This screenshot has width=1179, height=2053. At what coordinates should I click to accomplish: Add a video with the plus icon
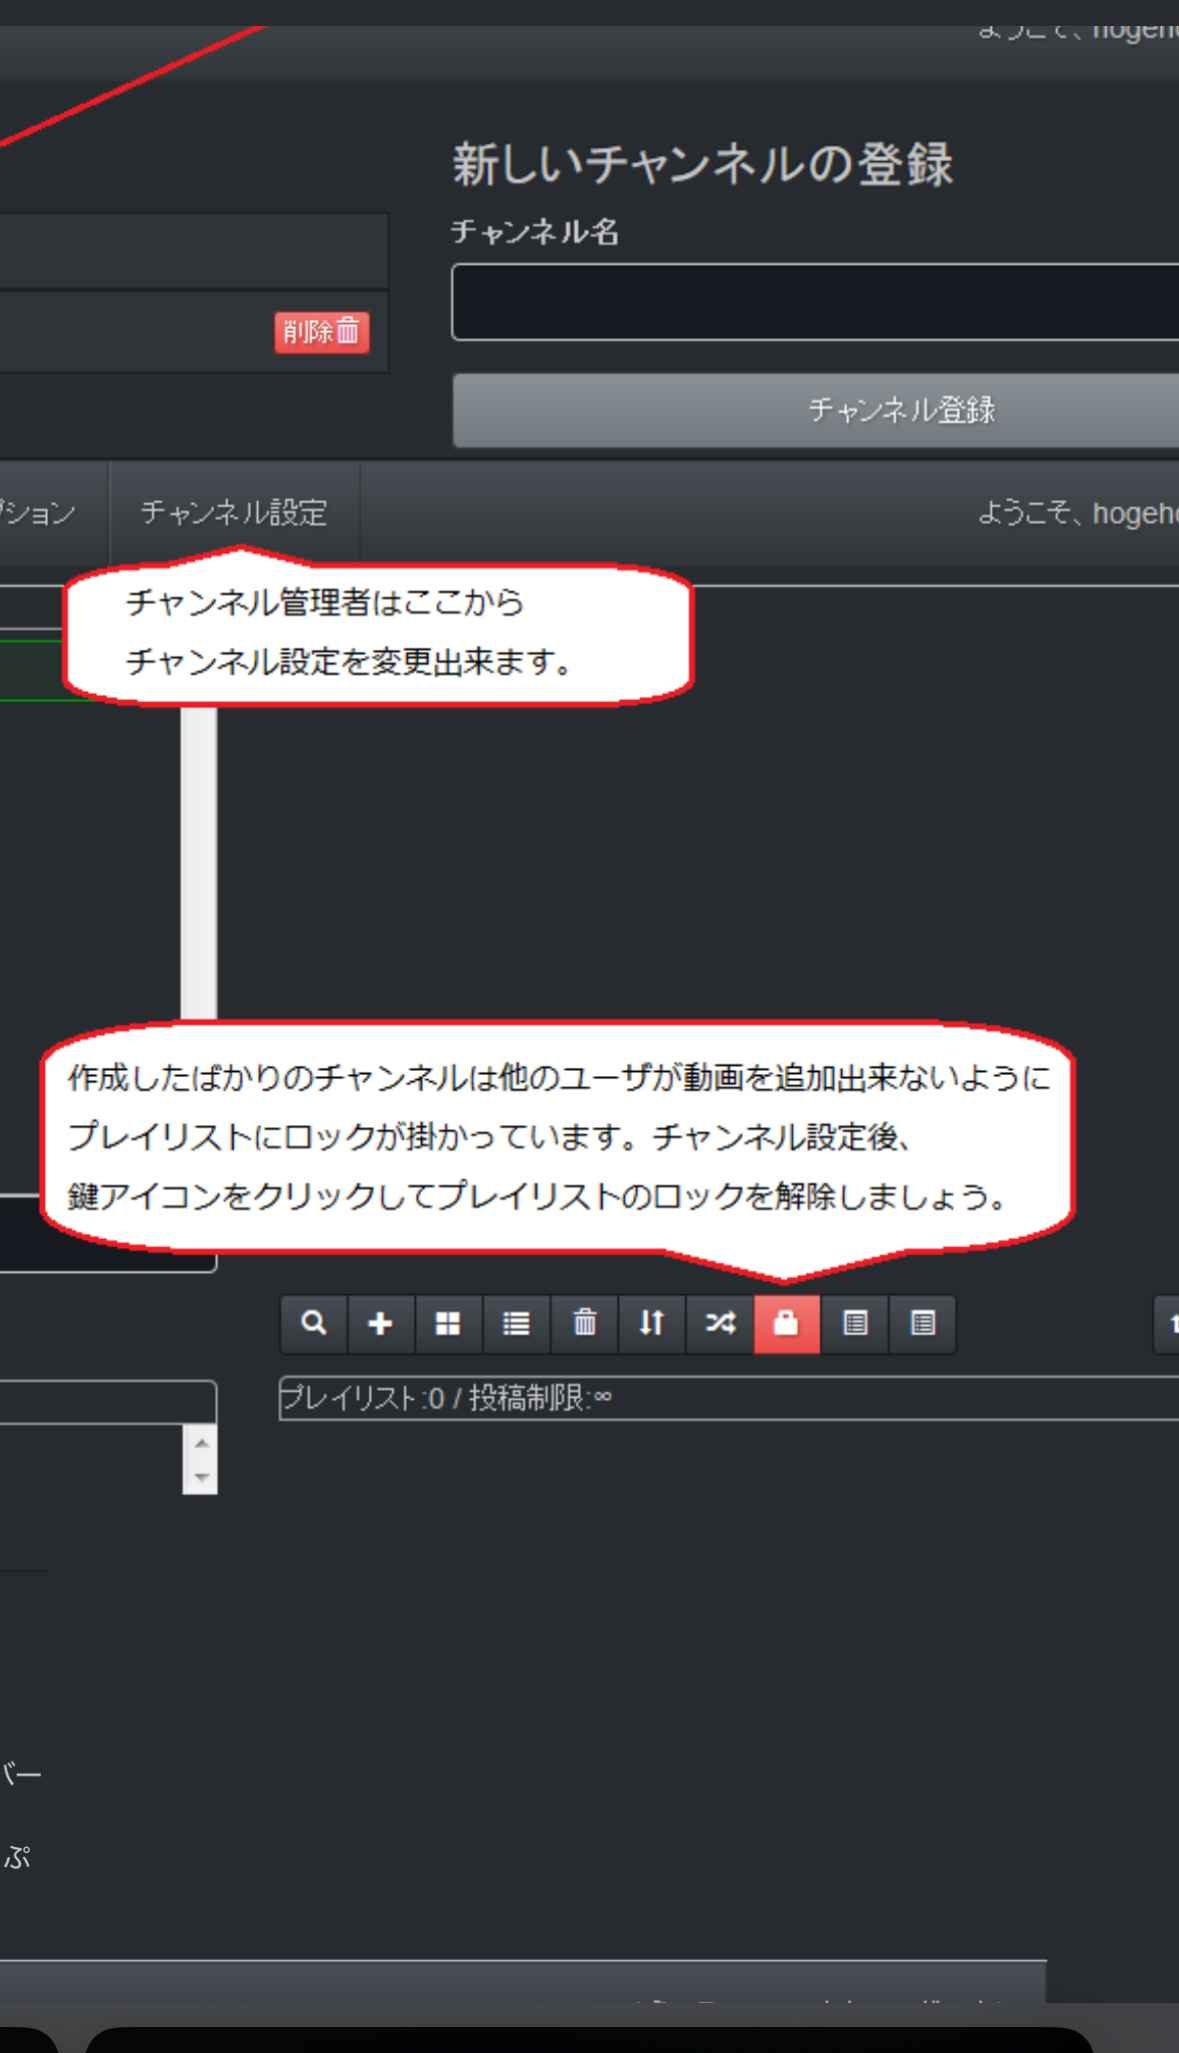pyautogui.click(x=380, y=1324)
